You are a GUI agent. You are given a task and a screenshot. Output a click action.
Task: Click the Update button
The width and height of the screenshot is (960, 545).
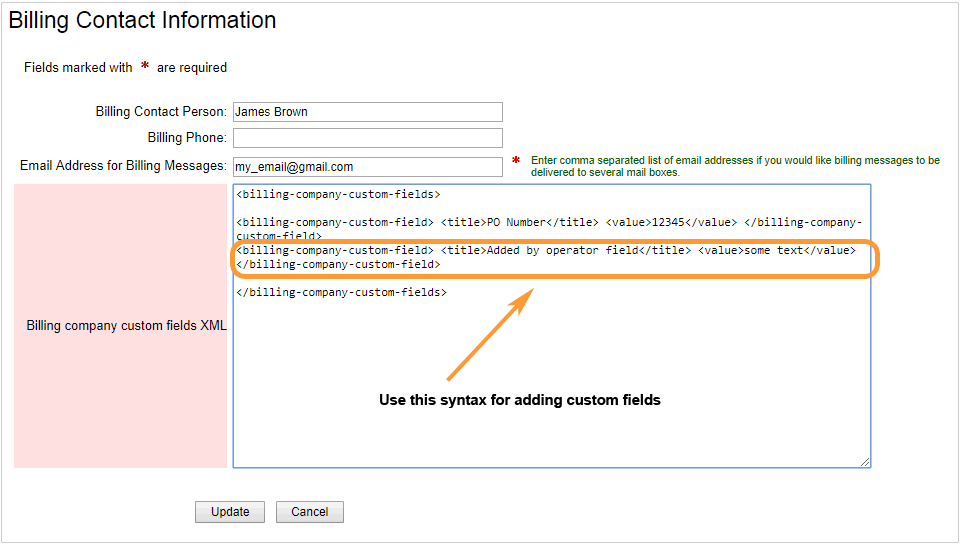230,512
